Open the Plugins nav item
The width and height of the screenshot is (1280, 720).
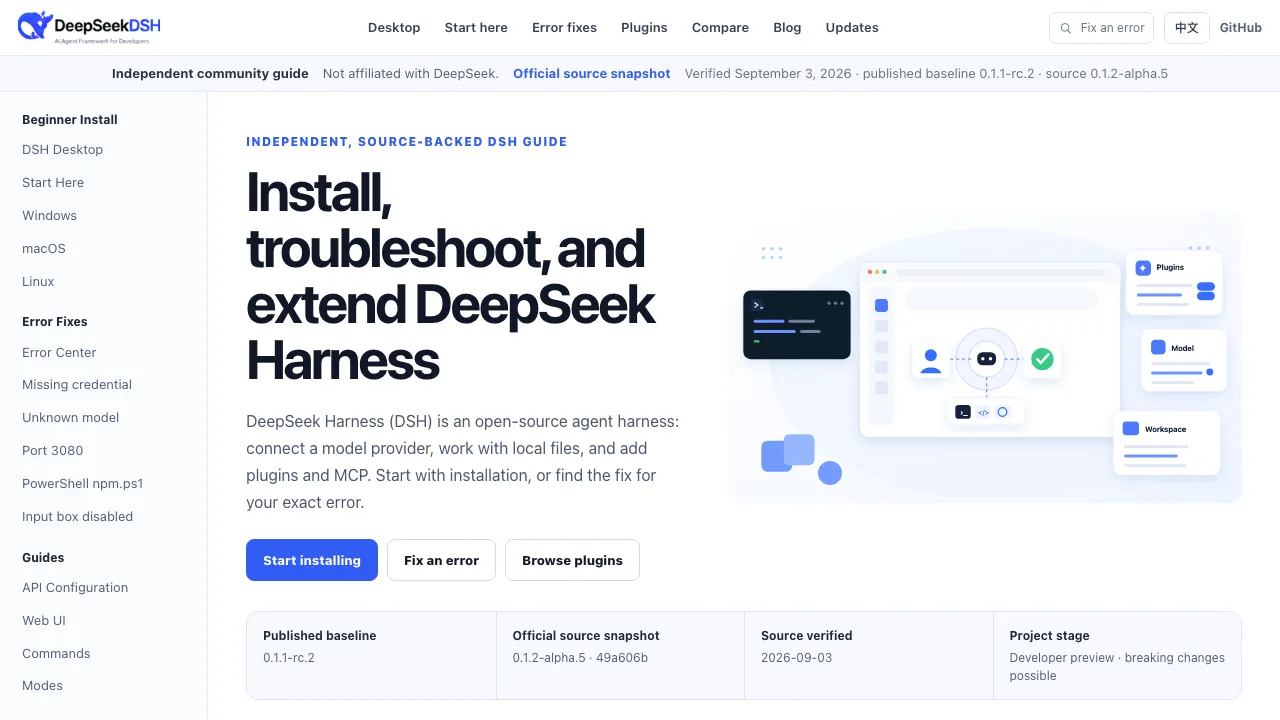point(644,28)
